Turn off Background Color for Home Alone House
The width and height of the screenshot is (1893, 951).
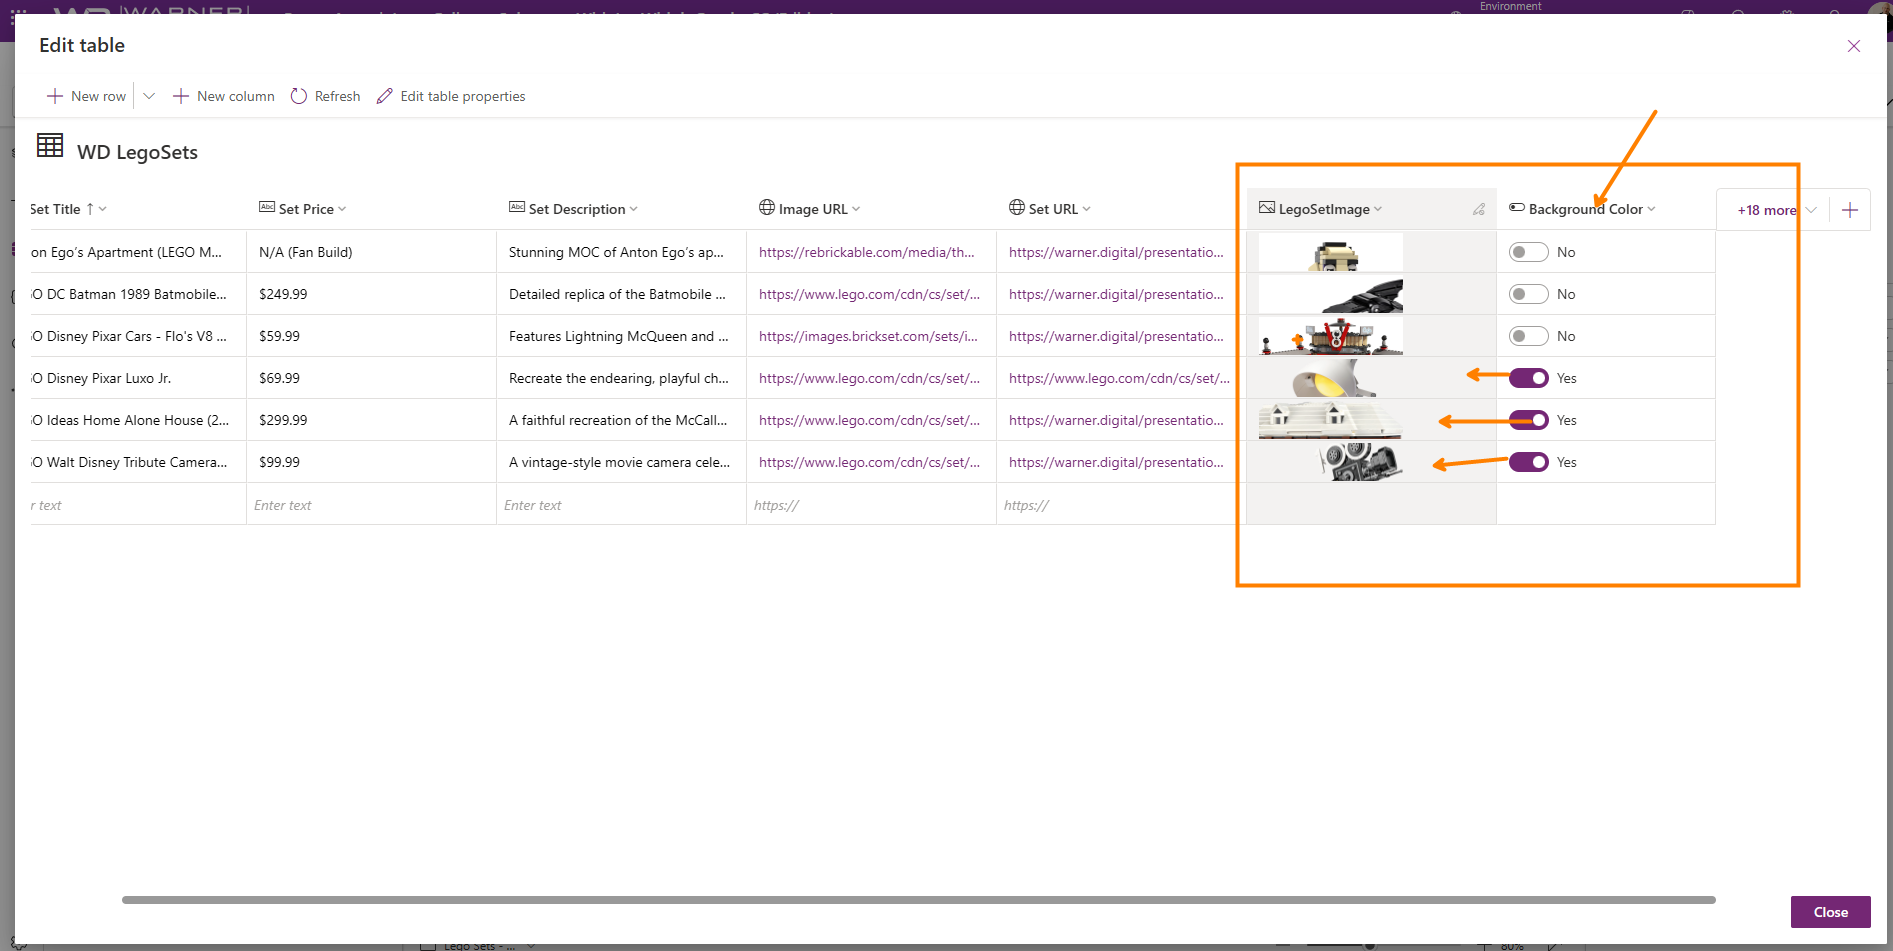tap(1529, 420)
